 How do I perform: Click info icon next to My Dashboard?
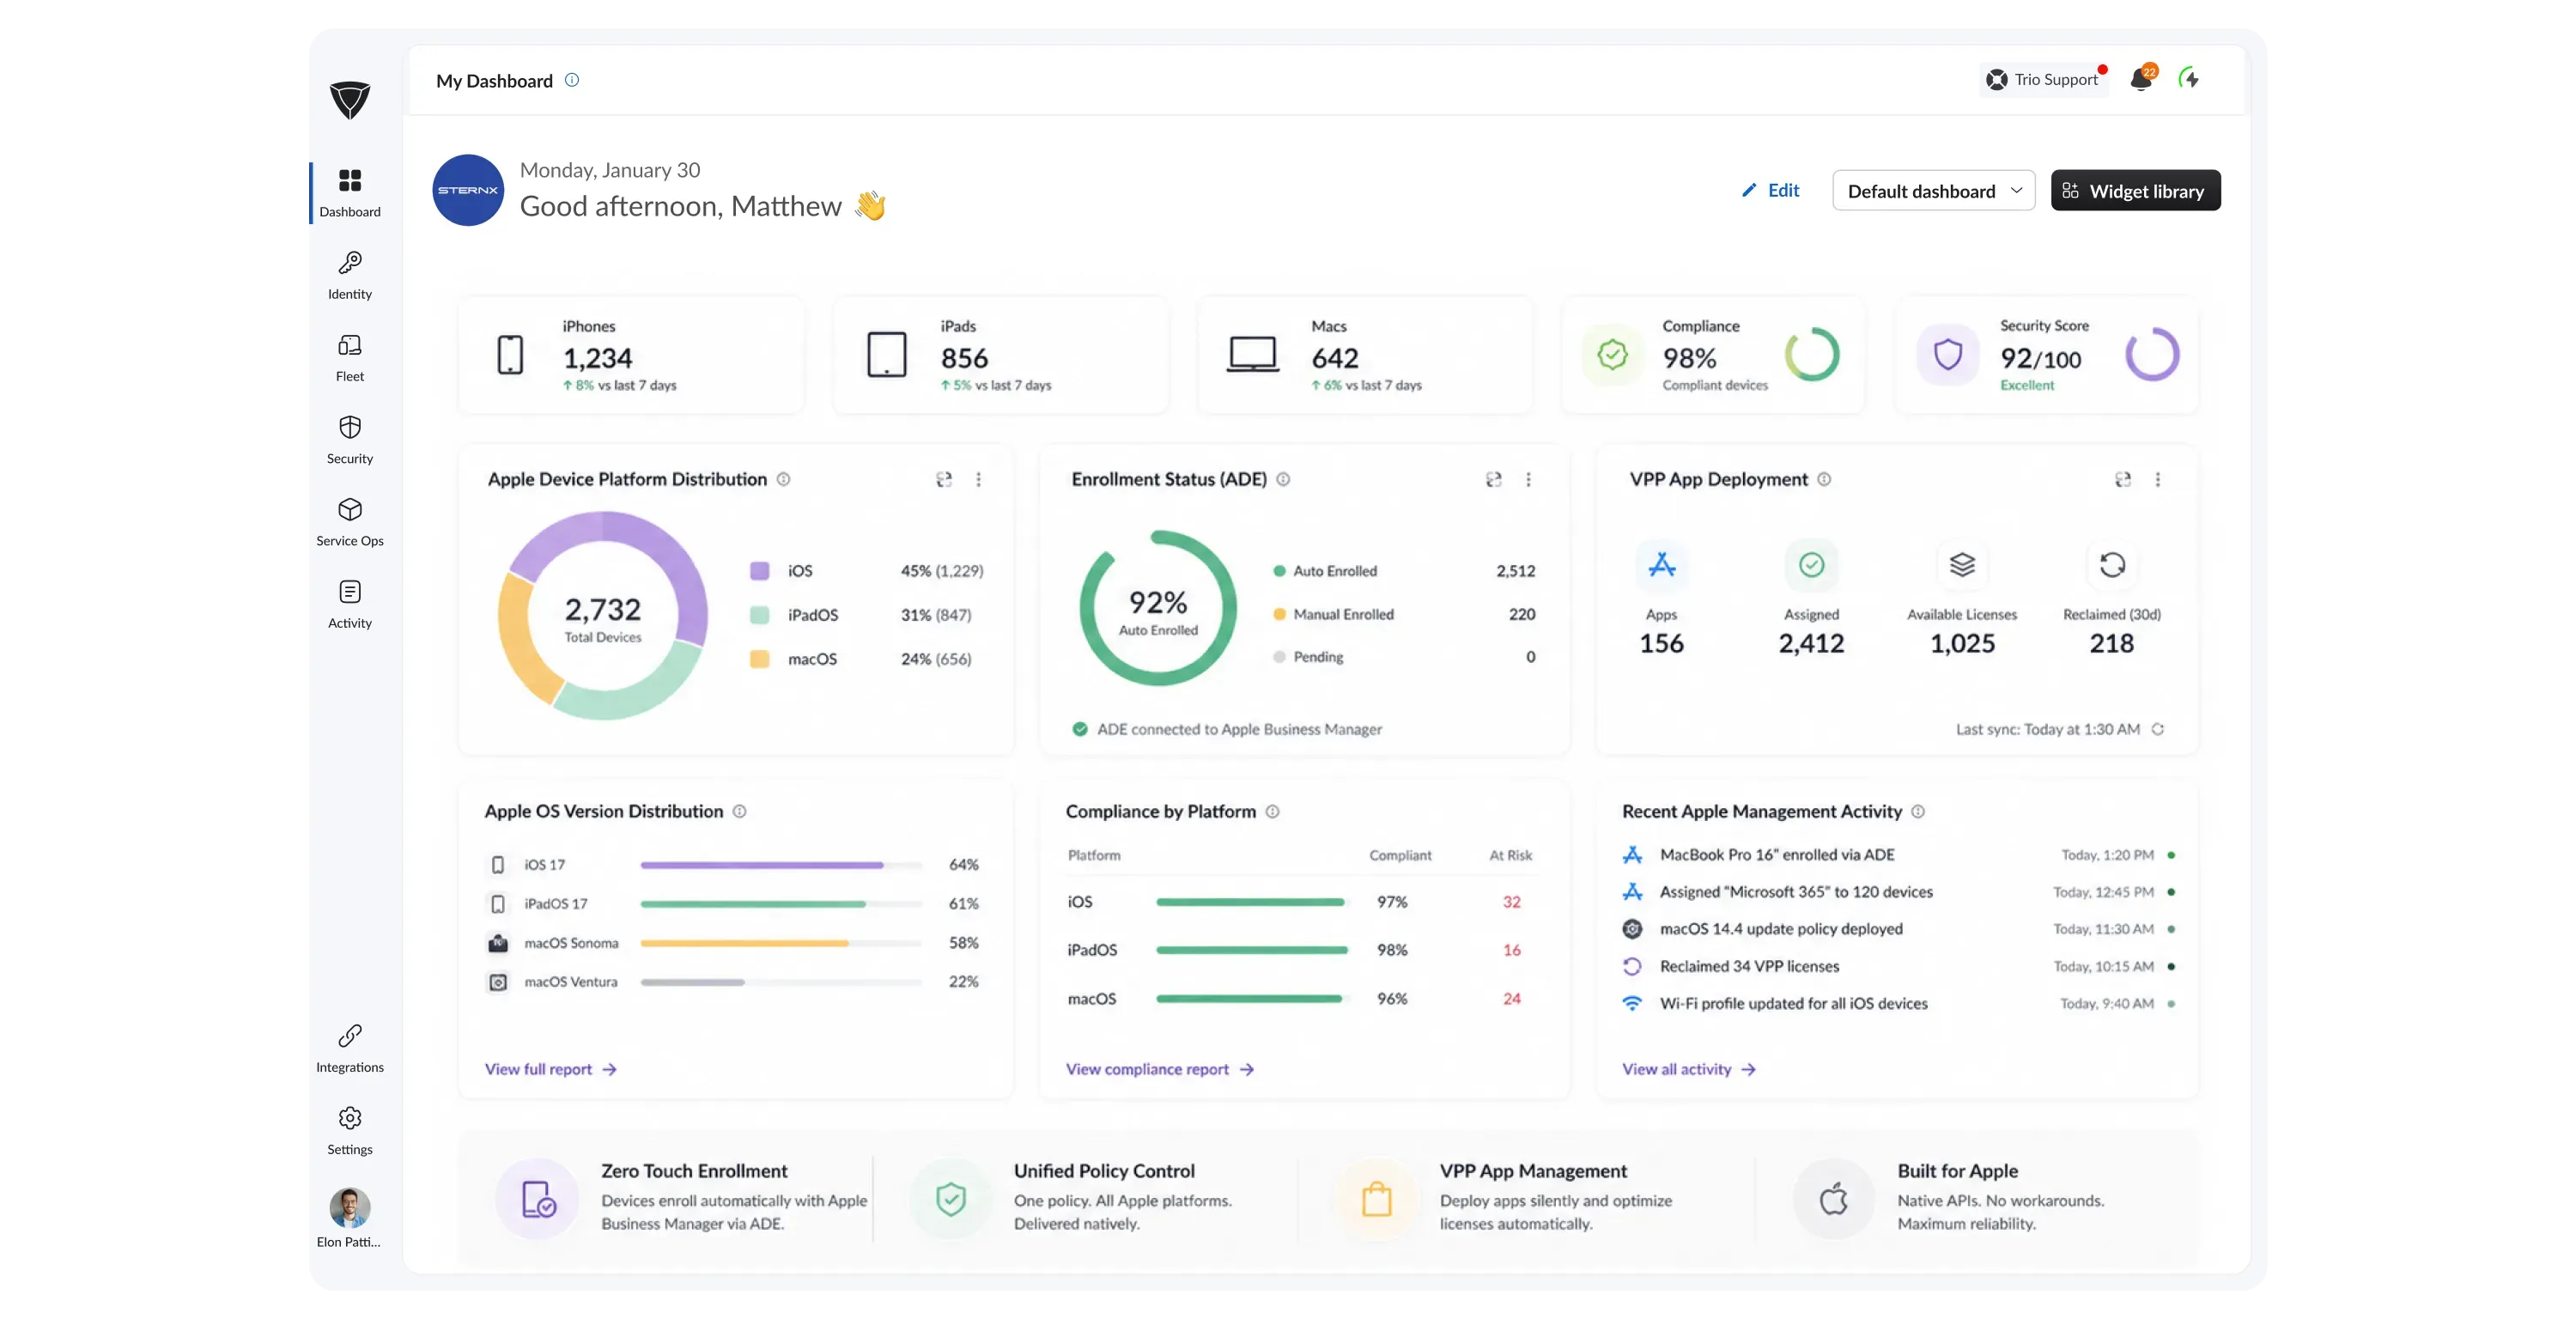click(x=572, y=80)
